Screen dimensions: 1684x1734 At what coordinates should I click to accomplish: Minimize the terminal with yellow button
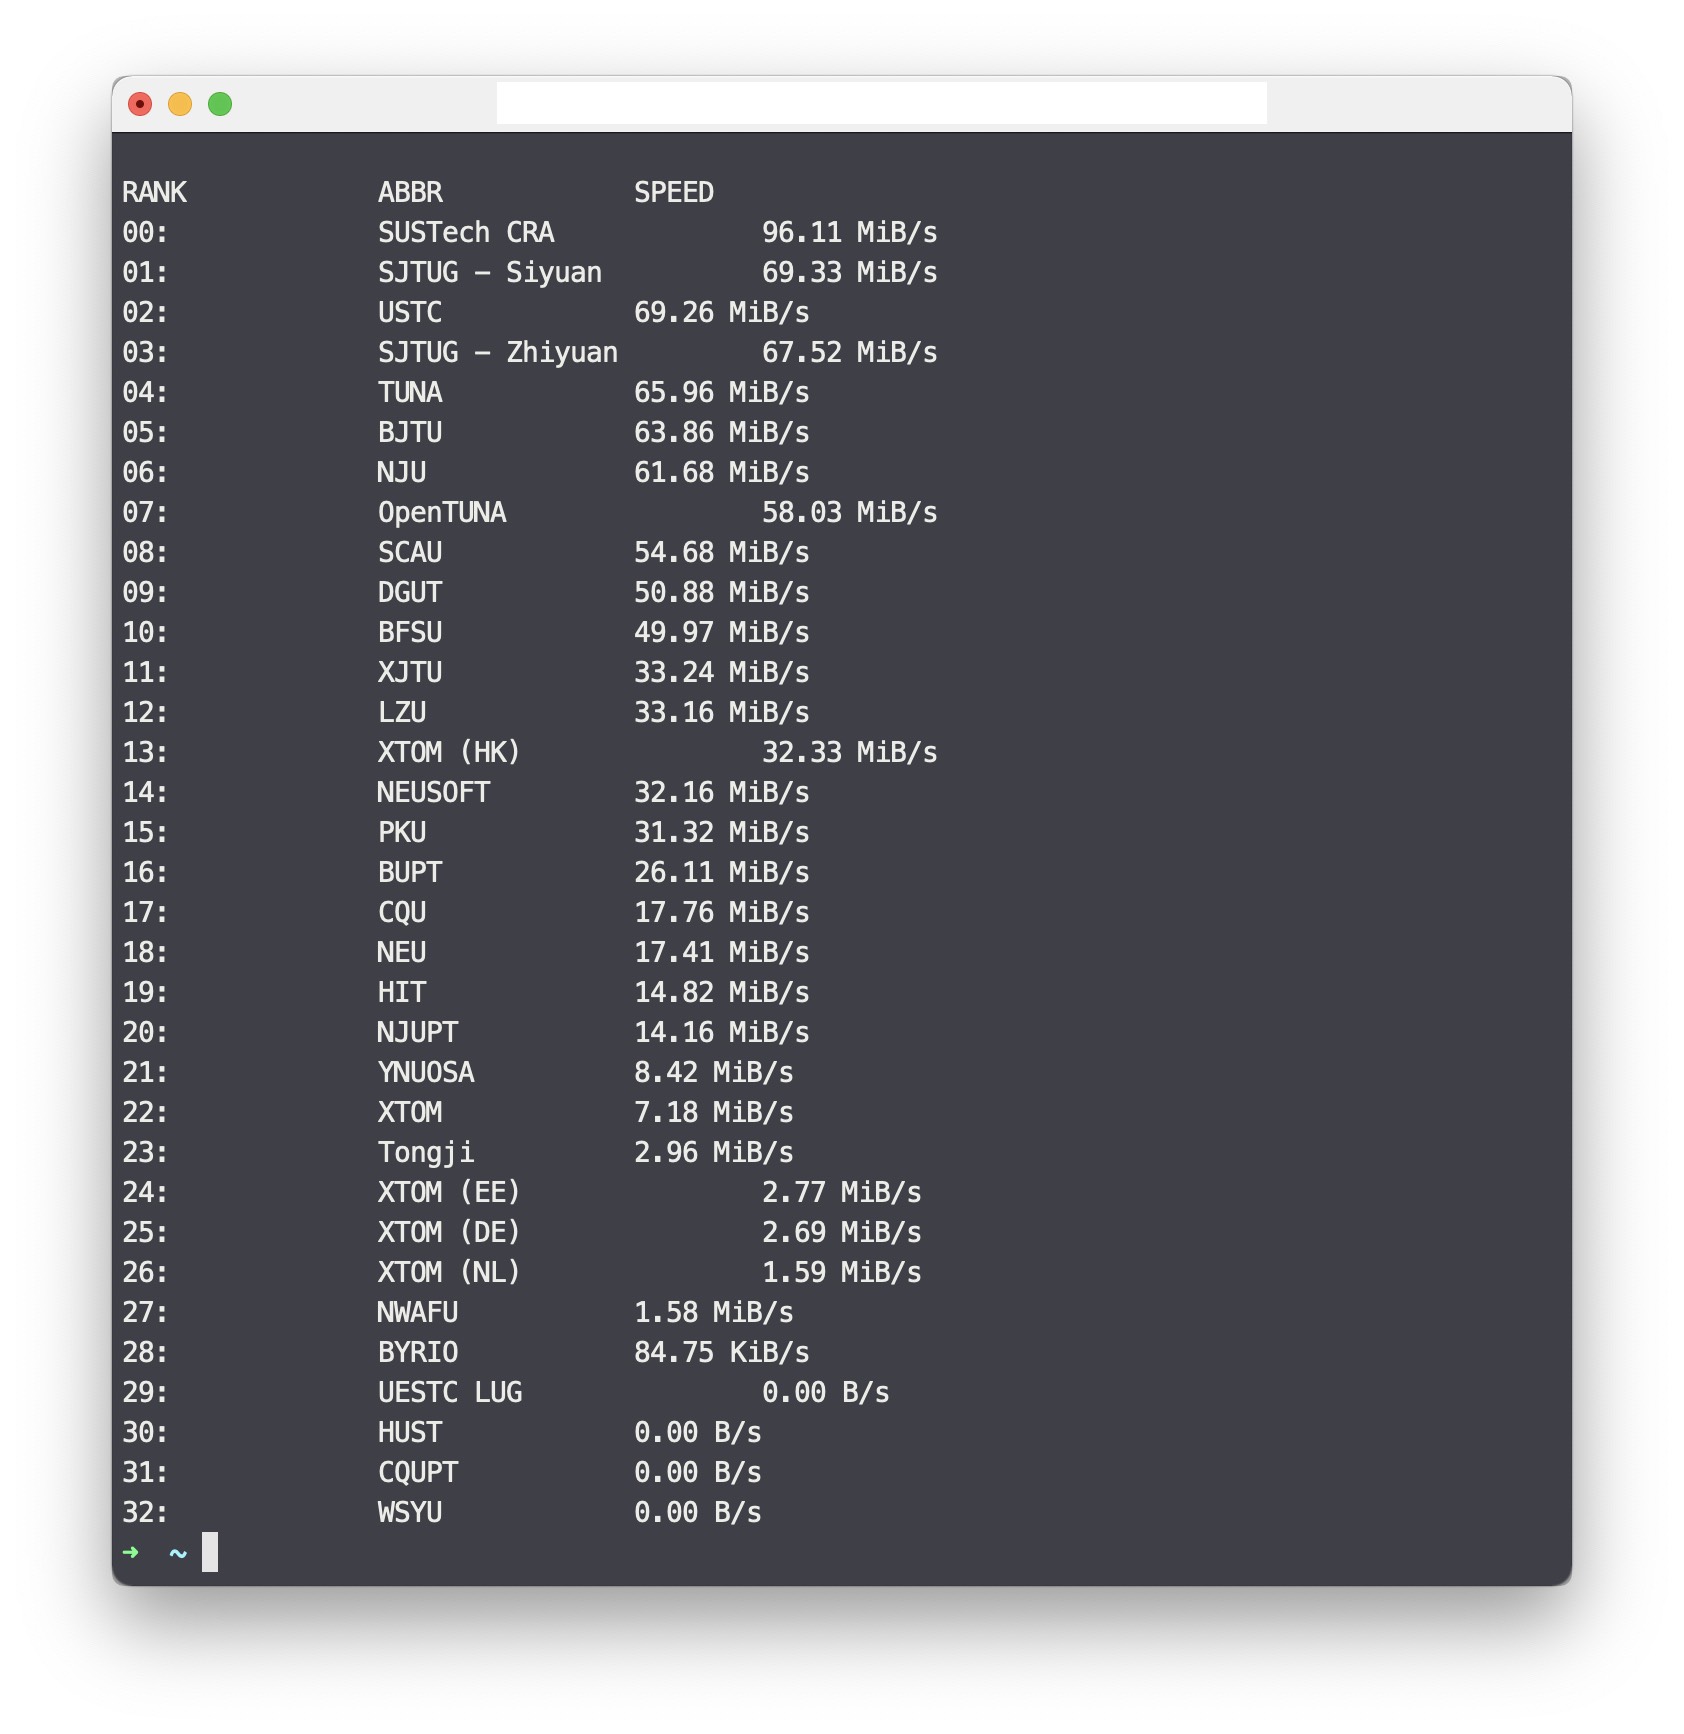pos(180,104)
